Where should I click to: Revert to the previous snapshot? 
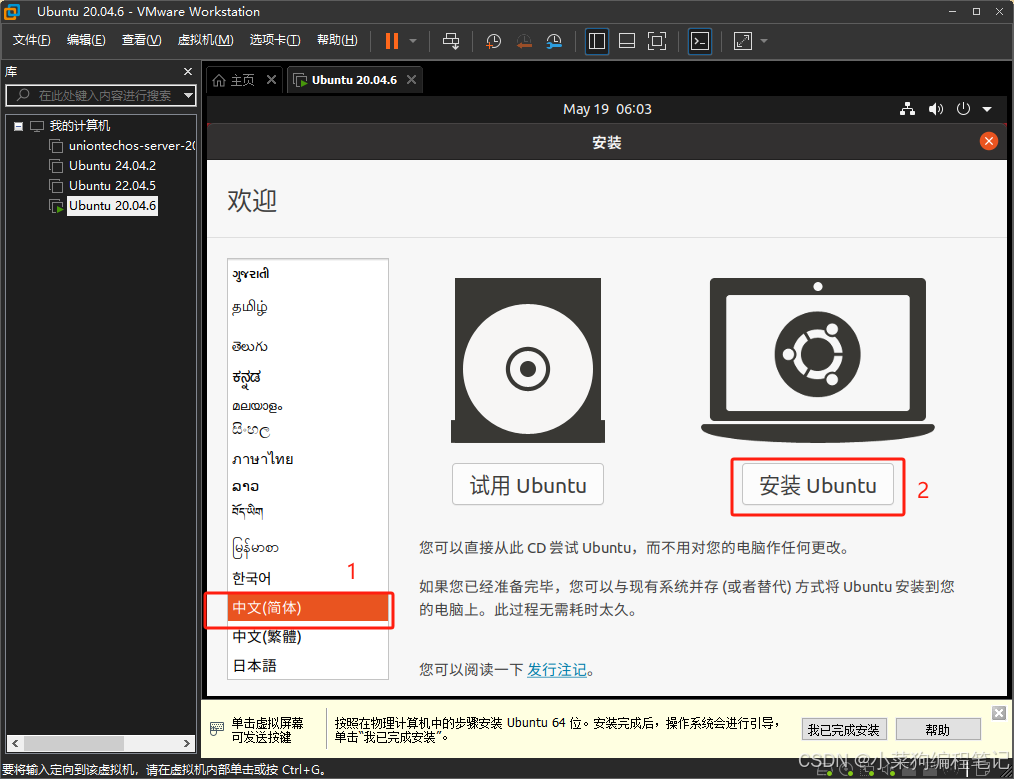tap(524, 41)
